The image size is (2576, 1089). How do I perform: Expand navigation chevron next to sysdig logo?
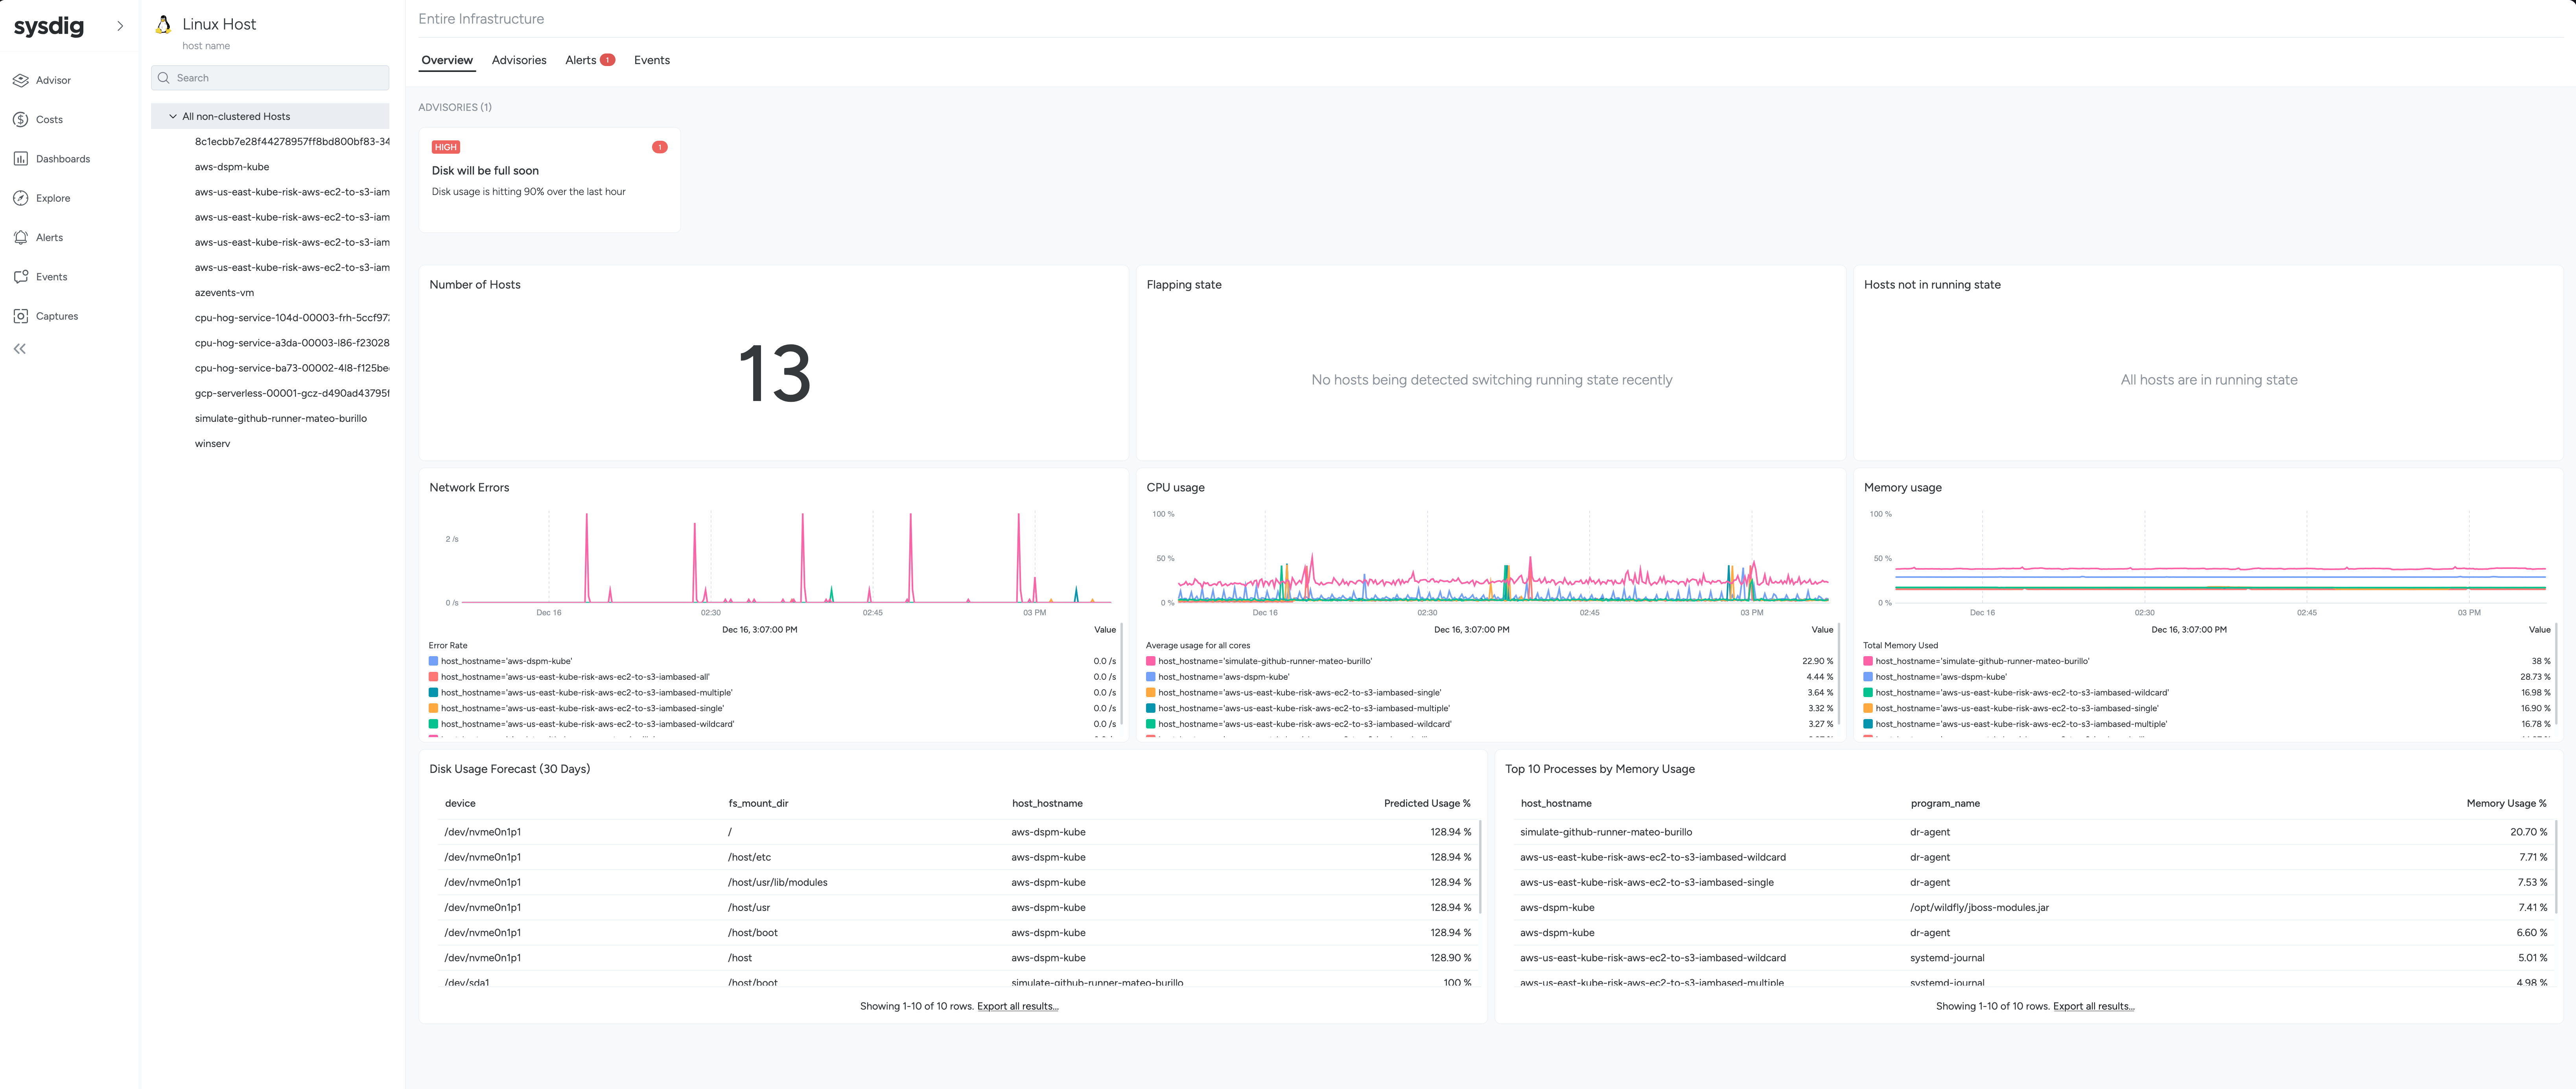[x=120, y=26]
